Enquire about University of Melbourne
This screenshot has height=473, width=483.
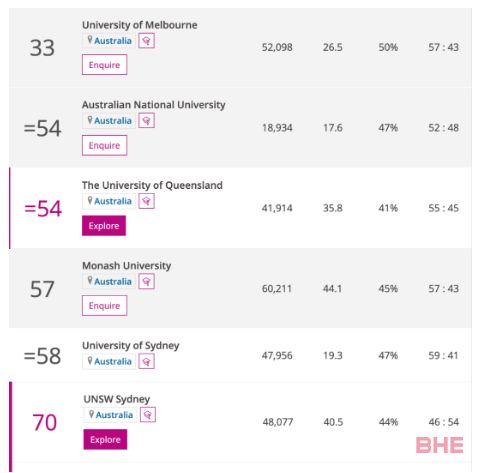coord(104,65)
